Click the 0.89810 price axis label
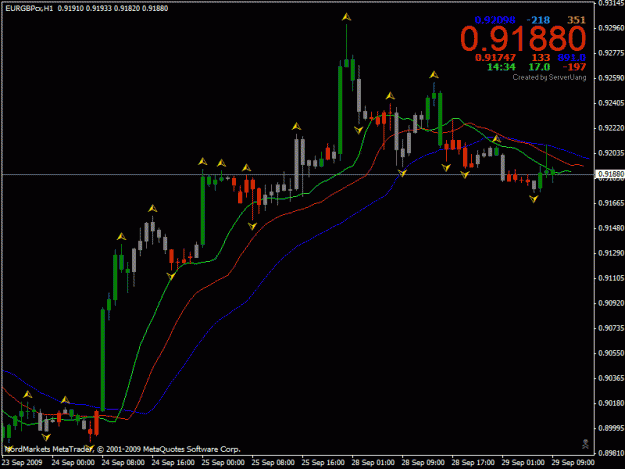 [x=611, y=453]
